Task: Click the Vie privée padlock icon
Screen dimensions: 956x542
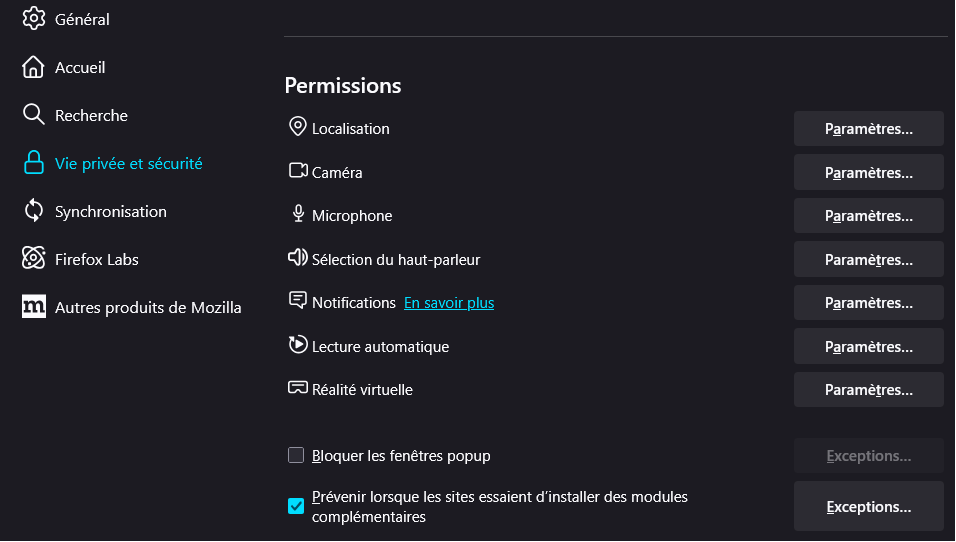Action: pos(34,163)
